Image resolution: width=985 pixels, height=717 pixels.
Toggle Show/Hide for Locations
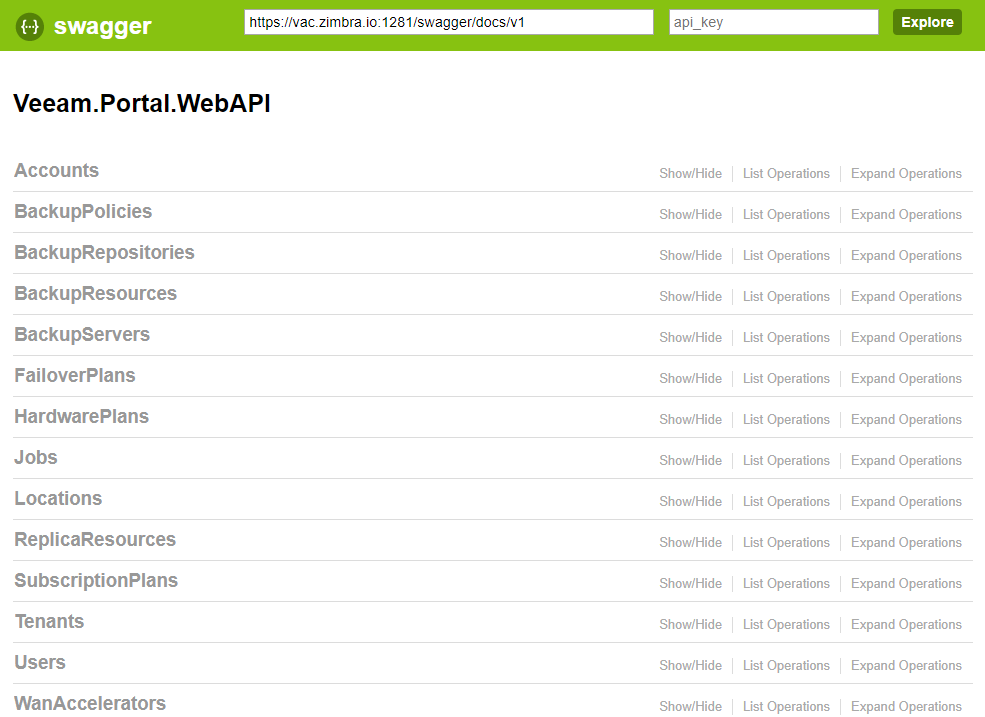point(690,501)
